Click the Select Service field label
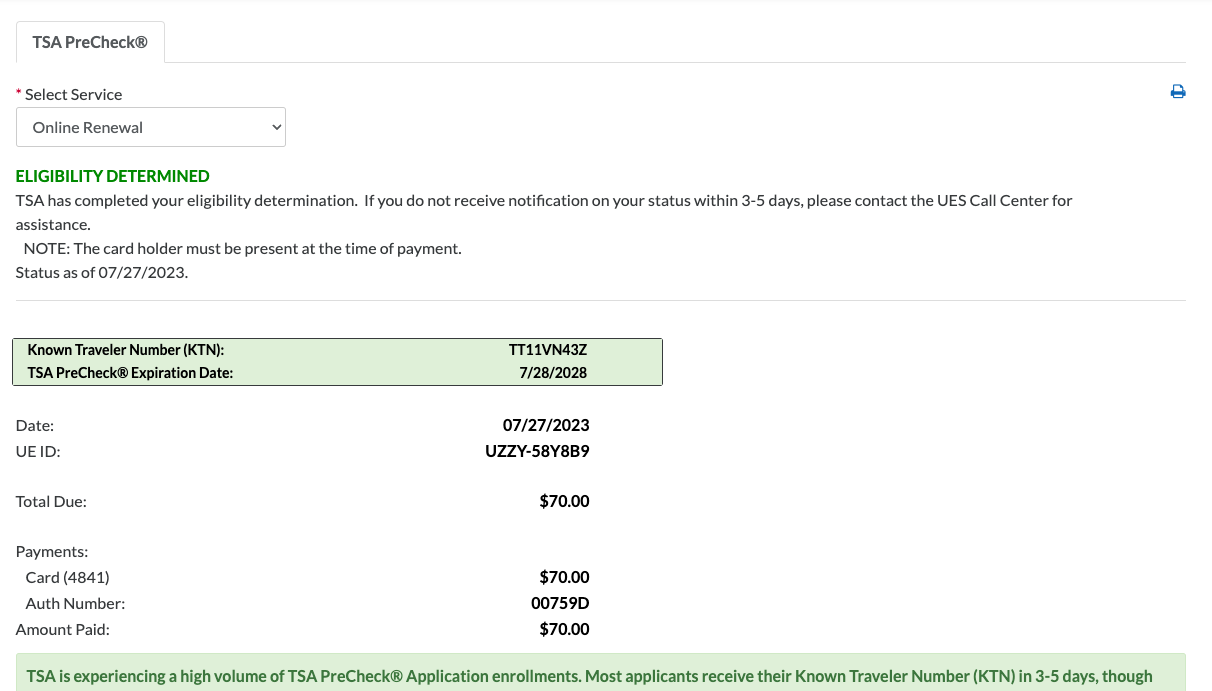 point(73,94)
